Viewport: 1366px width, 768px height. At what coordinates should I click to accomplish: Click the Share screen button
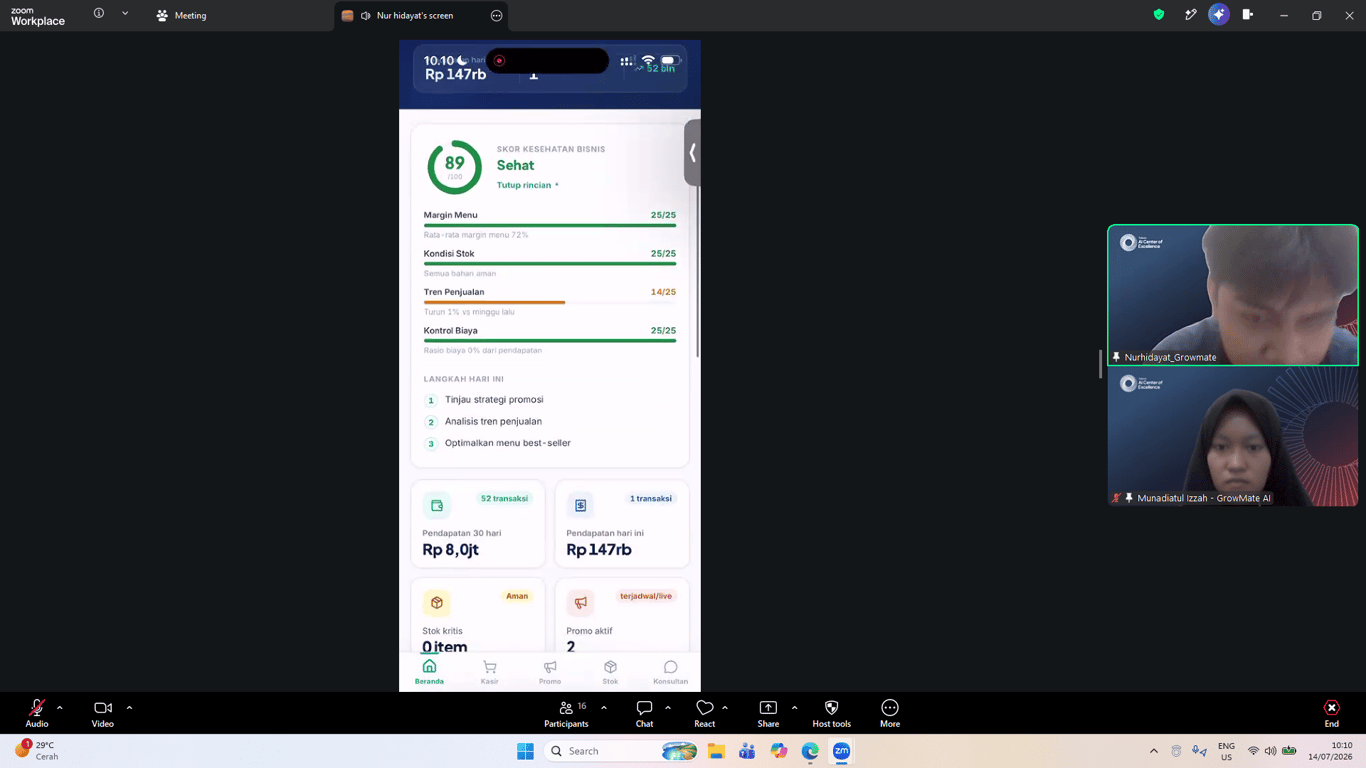(768, 713)
